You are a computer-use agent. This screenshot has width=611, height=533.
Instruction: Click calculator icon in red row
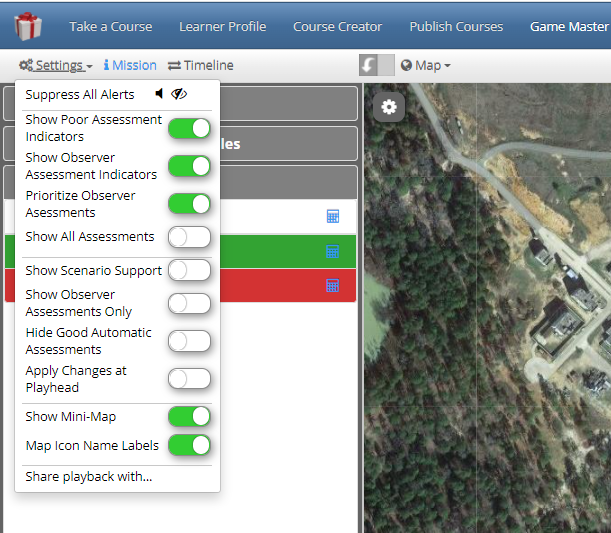332,286
